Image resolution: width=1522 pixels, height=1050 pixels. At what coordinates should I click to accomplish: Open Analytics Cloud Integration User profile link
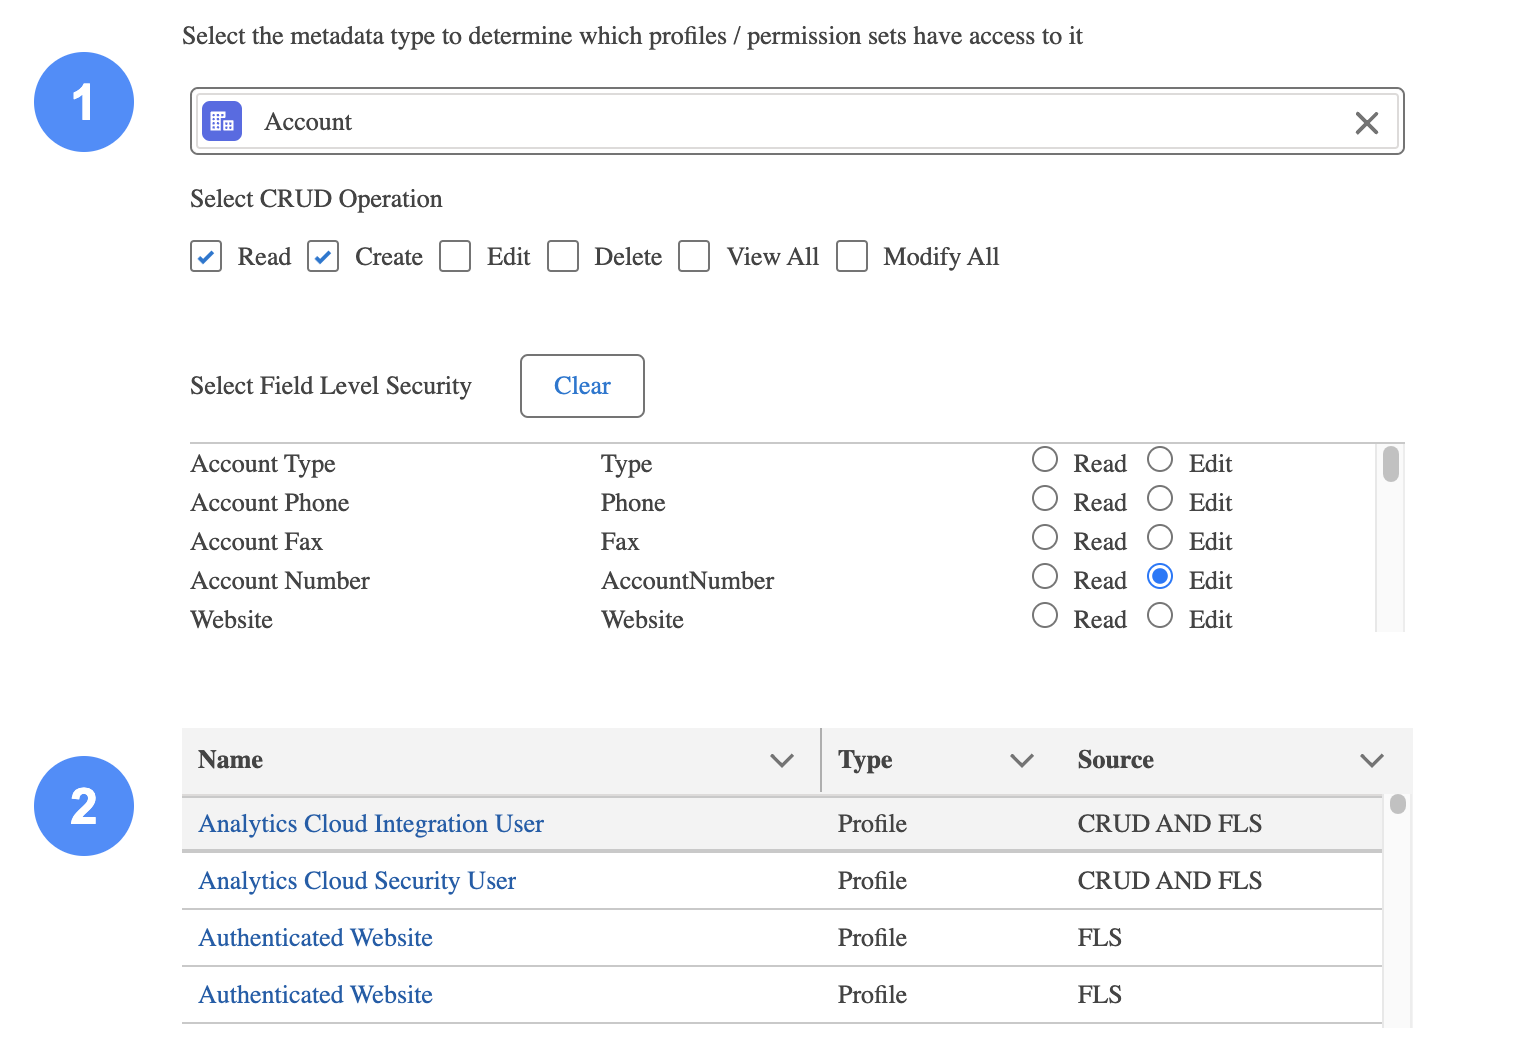tap(371, 824)
